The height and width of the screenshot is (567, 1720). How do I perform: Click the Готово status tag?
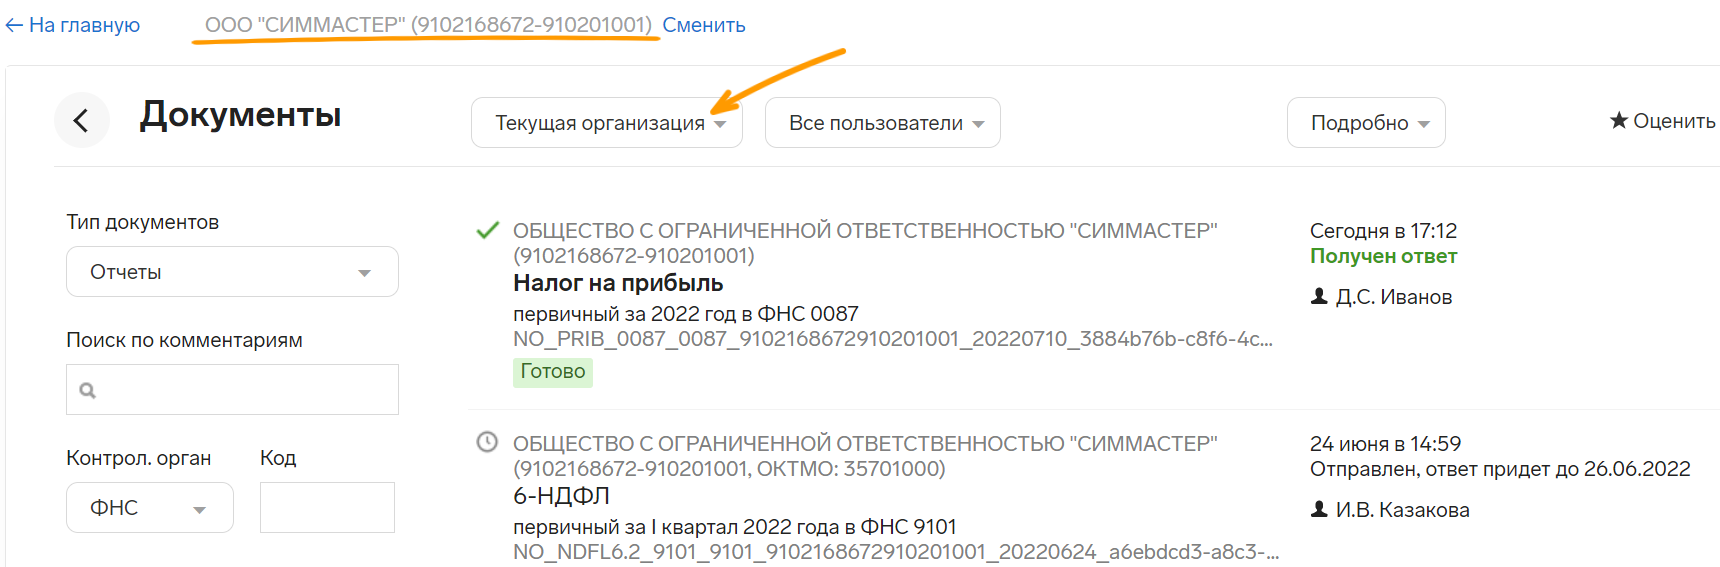tap(553, 372)
